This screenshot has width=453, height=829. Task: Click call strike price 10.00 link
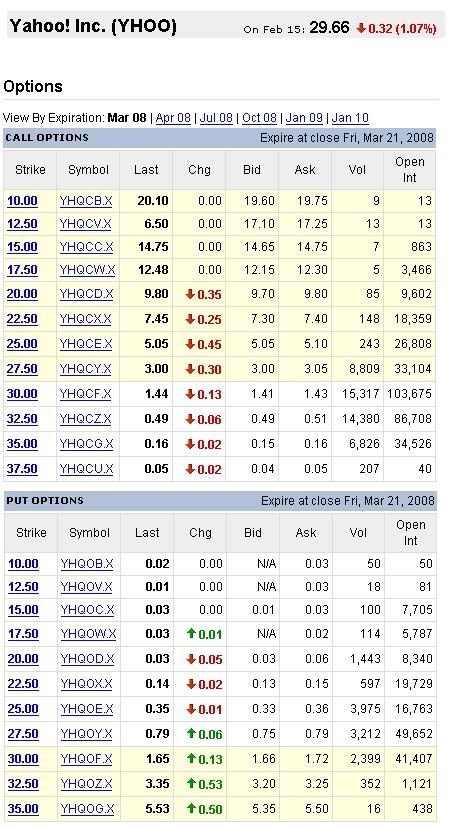click(x=22, y=201)
